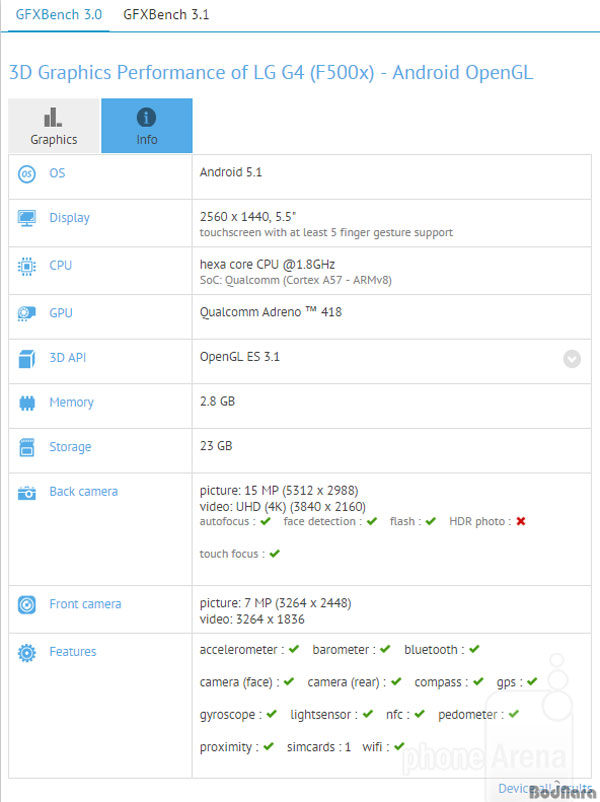This screenshot has width=600, height=802.
Task: Select the Info tab
Action: click(147, 125)
